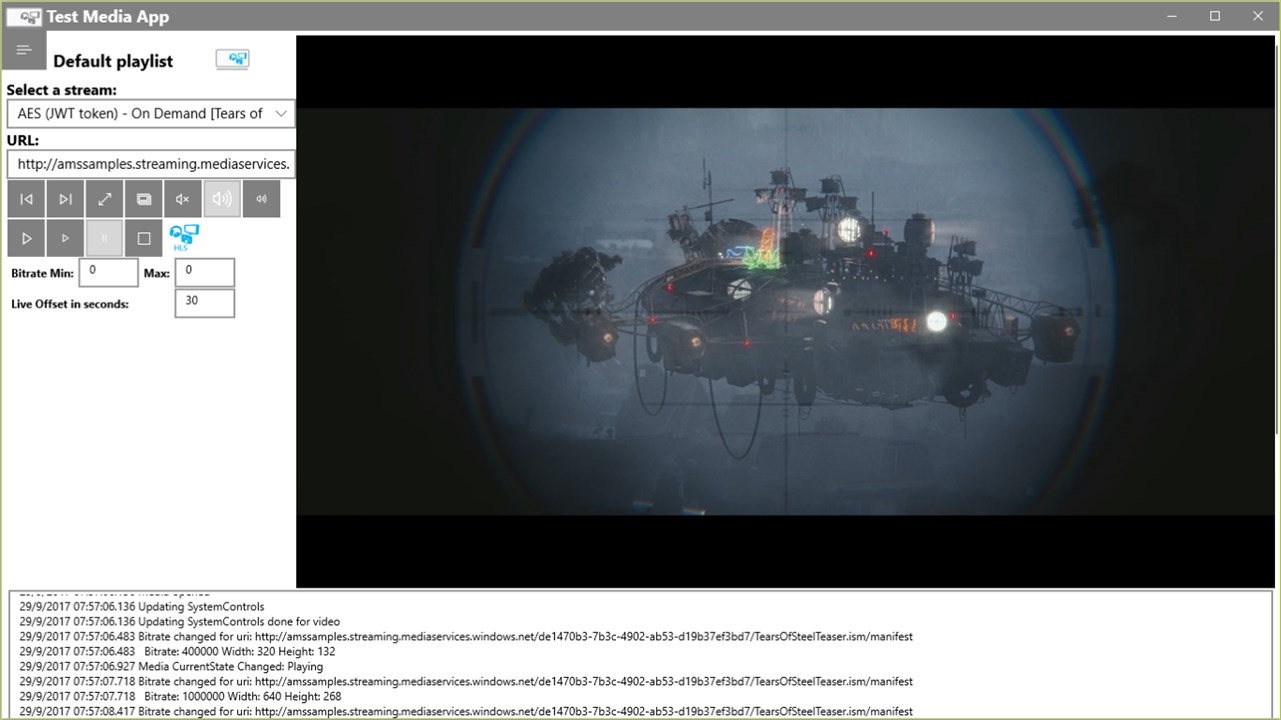Click the video playback area
This screenshot has height=720, width=1281.
(786, 311)
